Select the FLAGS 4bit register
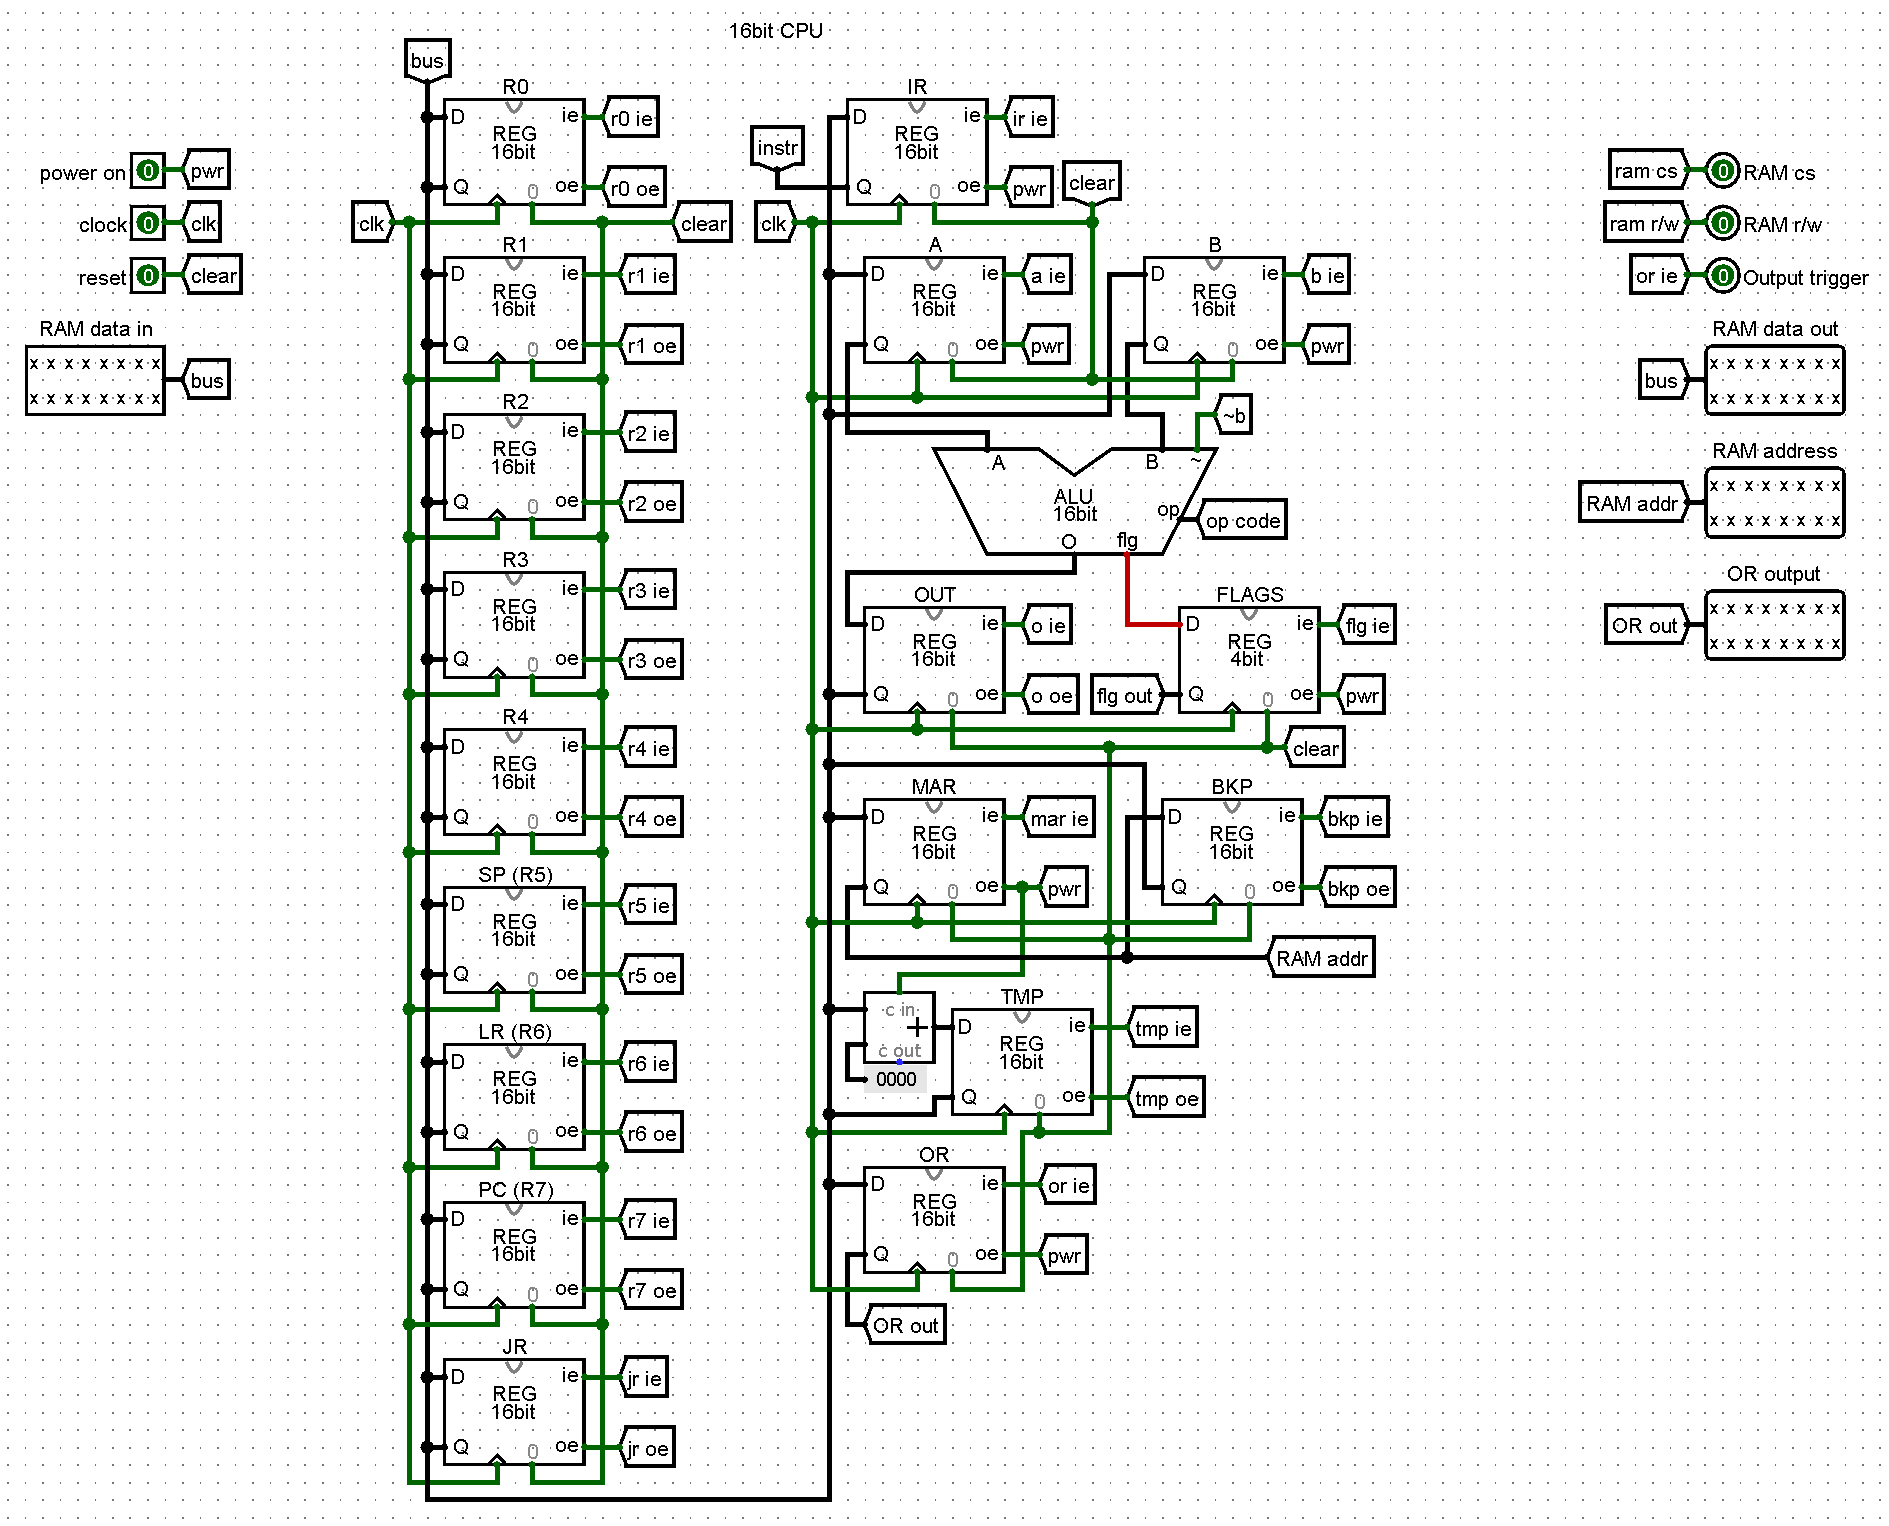The height and width of the screenshot is (1526, 1889). 1250,660
